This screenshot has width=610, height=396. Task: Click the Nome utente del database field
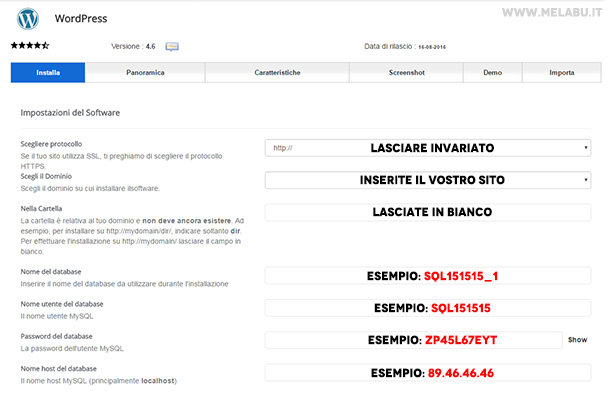point(428,308)
